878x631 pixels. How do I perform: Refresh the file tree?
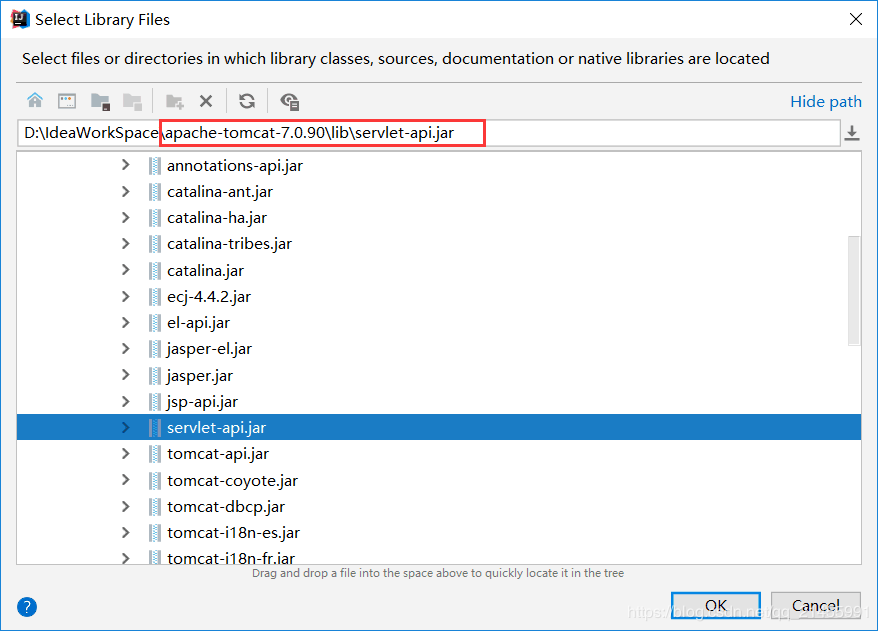tap(246, 101)
